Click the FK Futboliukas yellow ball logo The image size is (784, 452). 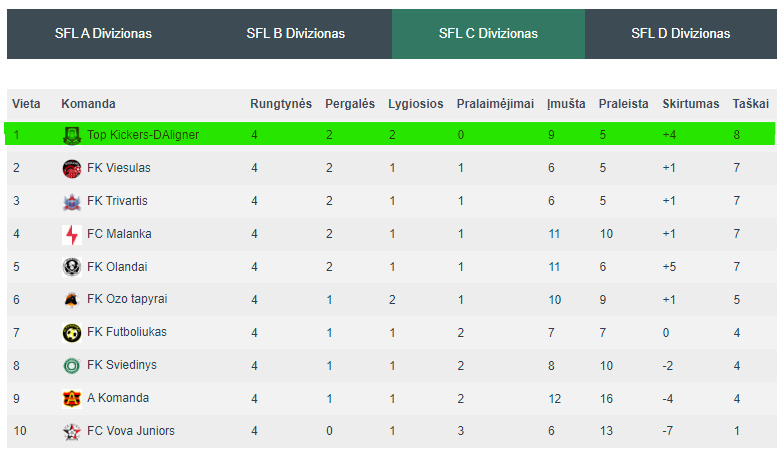[72, 333]
